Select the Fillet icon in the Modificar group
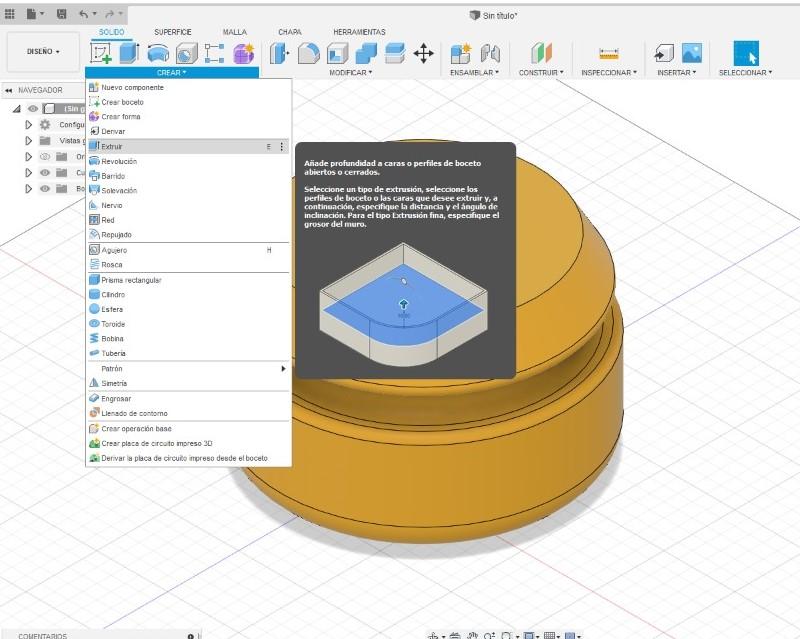 tap(309, 53)
